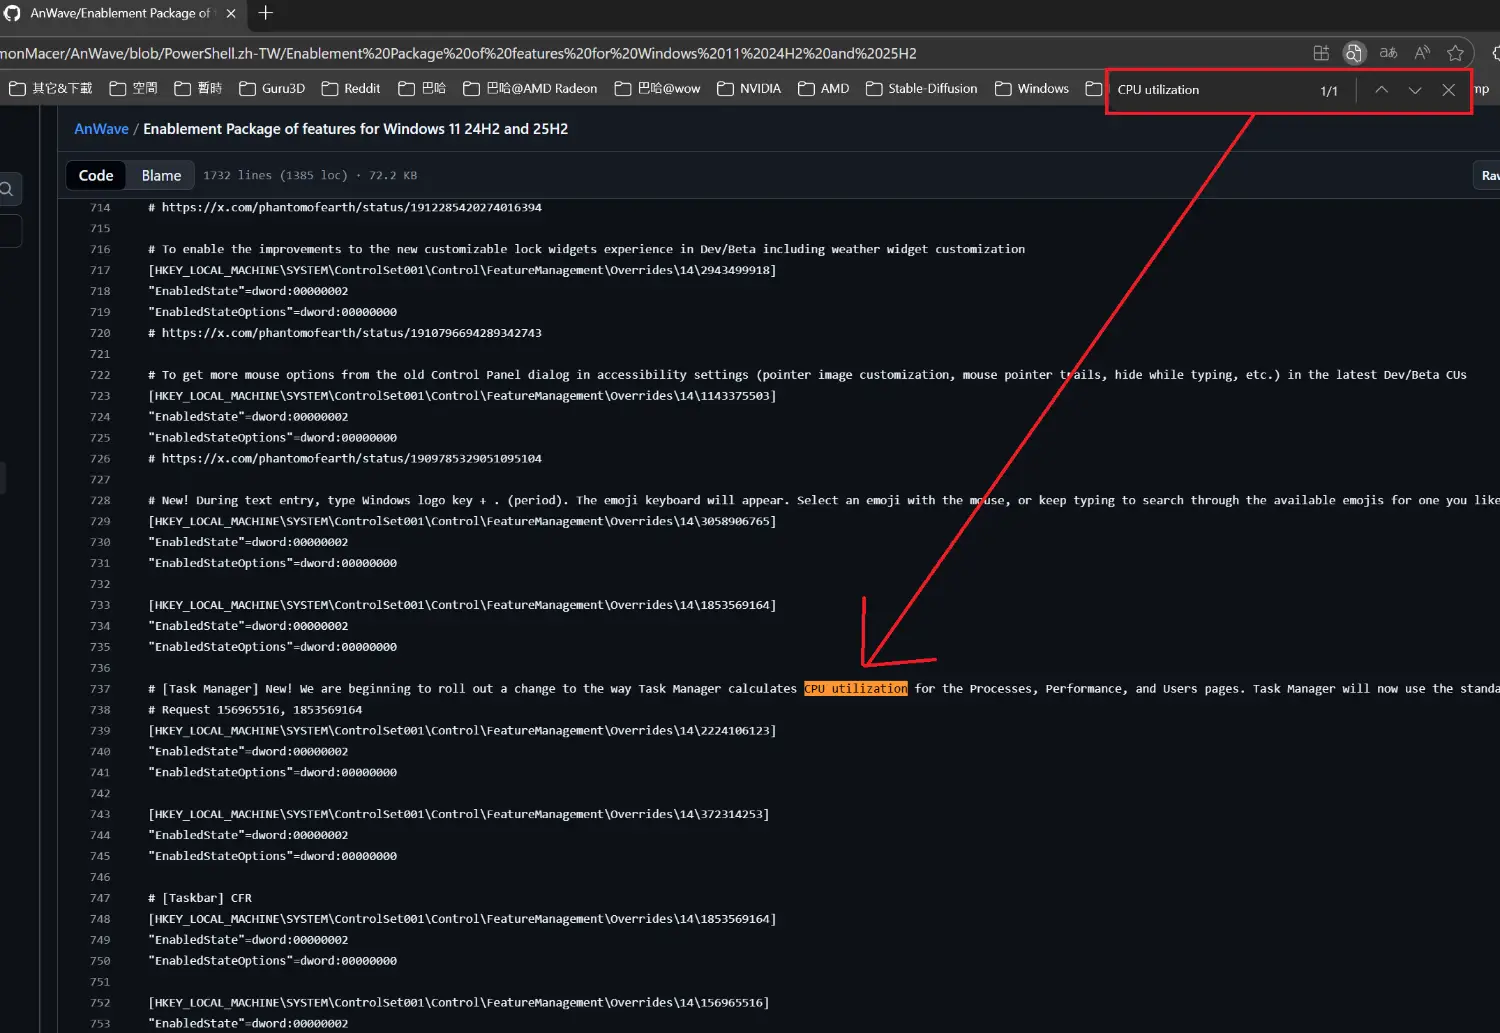Jump to next find result
1500x1033 pixels.
coord(1415,90)
